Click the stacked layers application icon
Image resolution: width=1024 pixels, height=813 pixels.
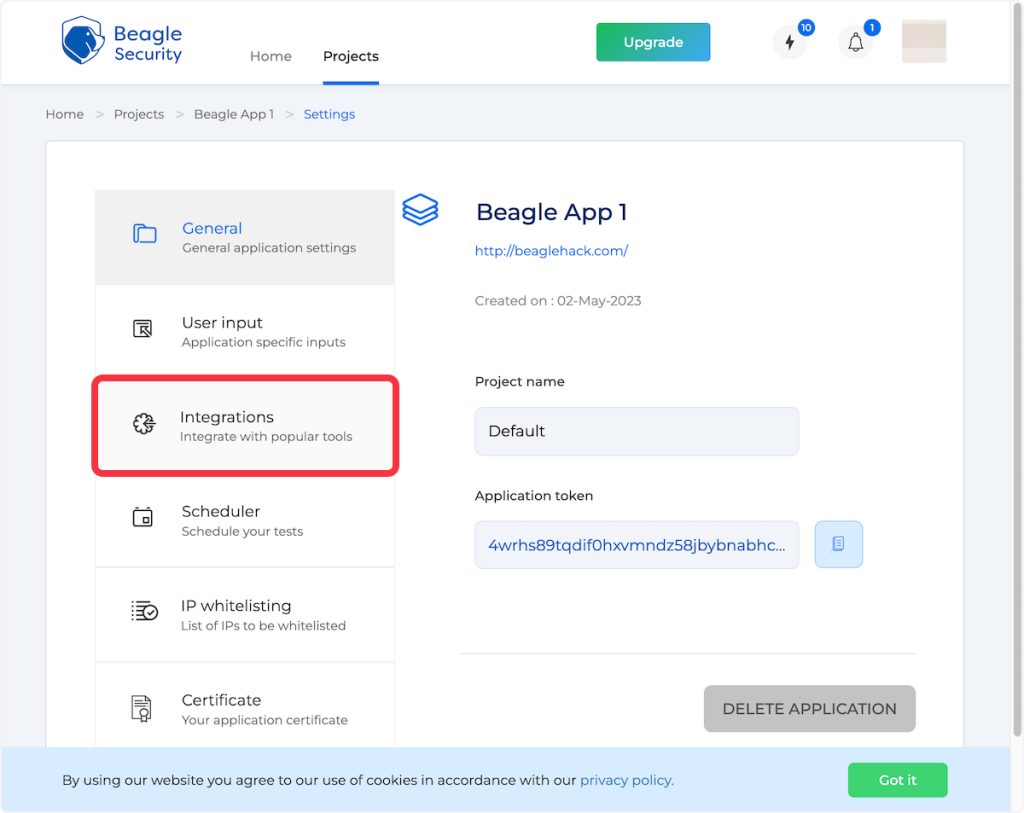(420, 210)
